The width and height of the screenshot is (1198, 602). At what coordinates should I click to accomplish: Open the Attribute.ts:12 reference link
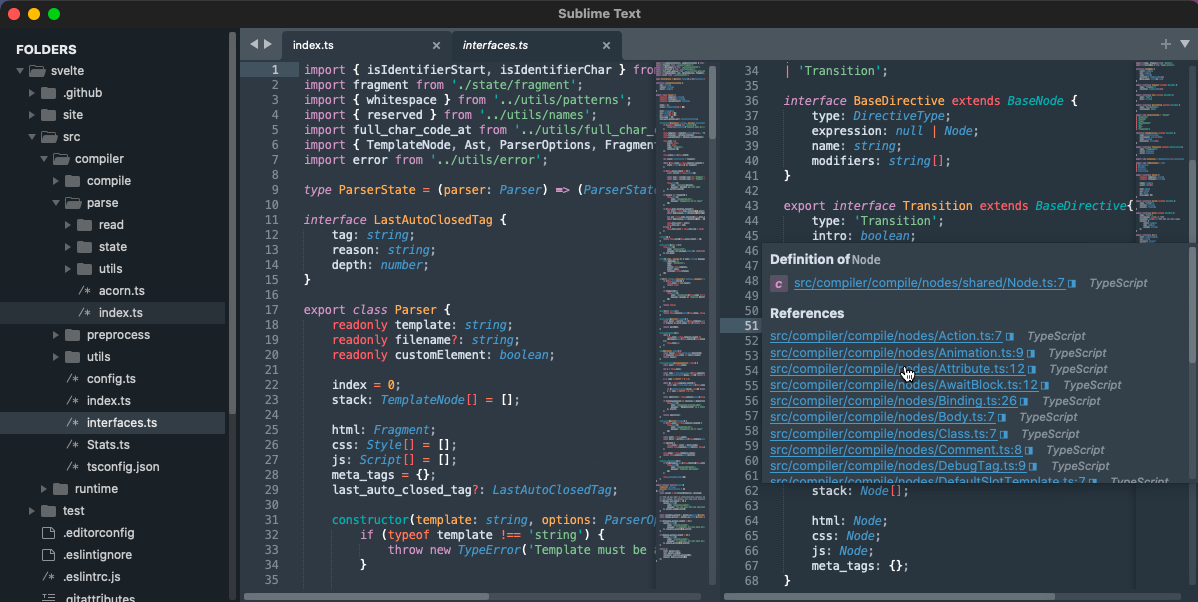click(897, 369)
